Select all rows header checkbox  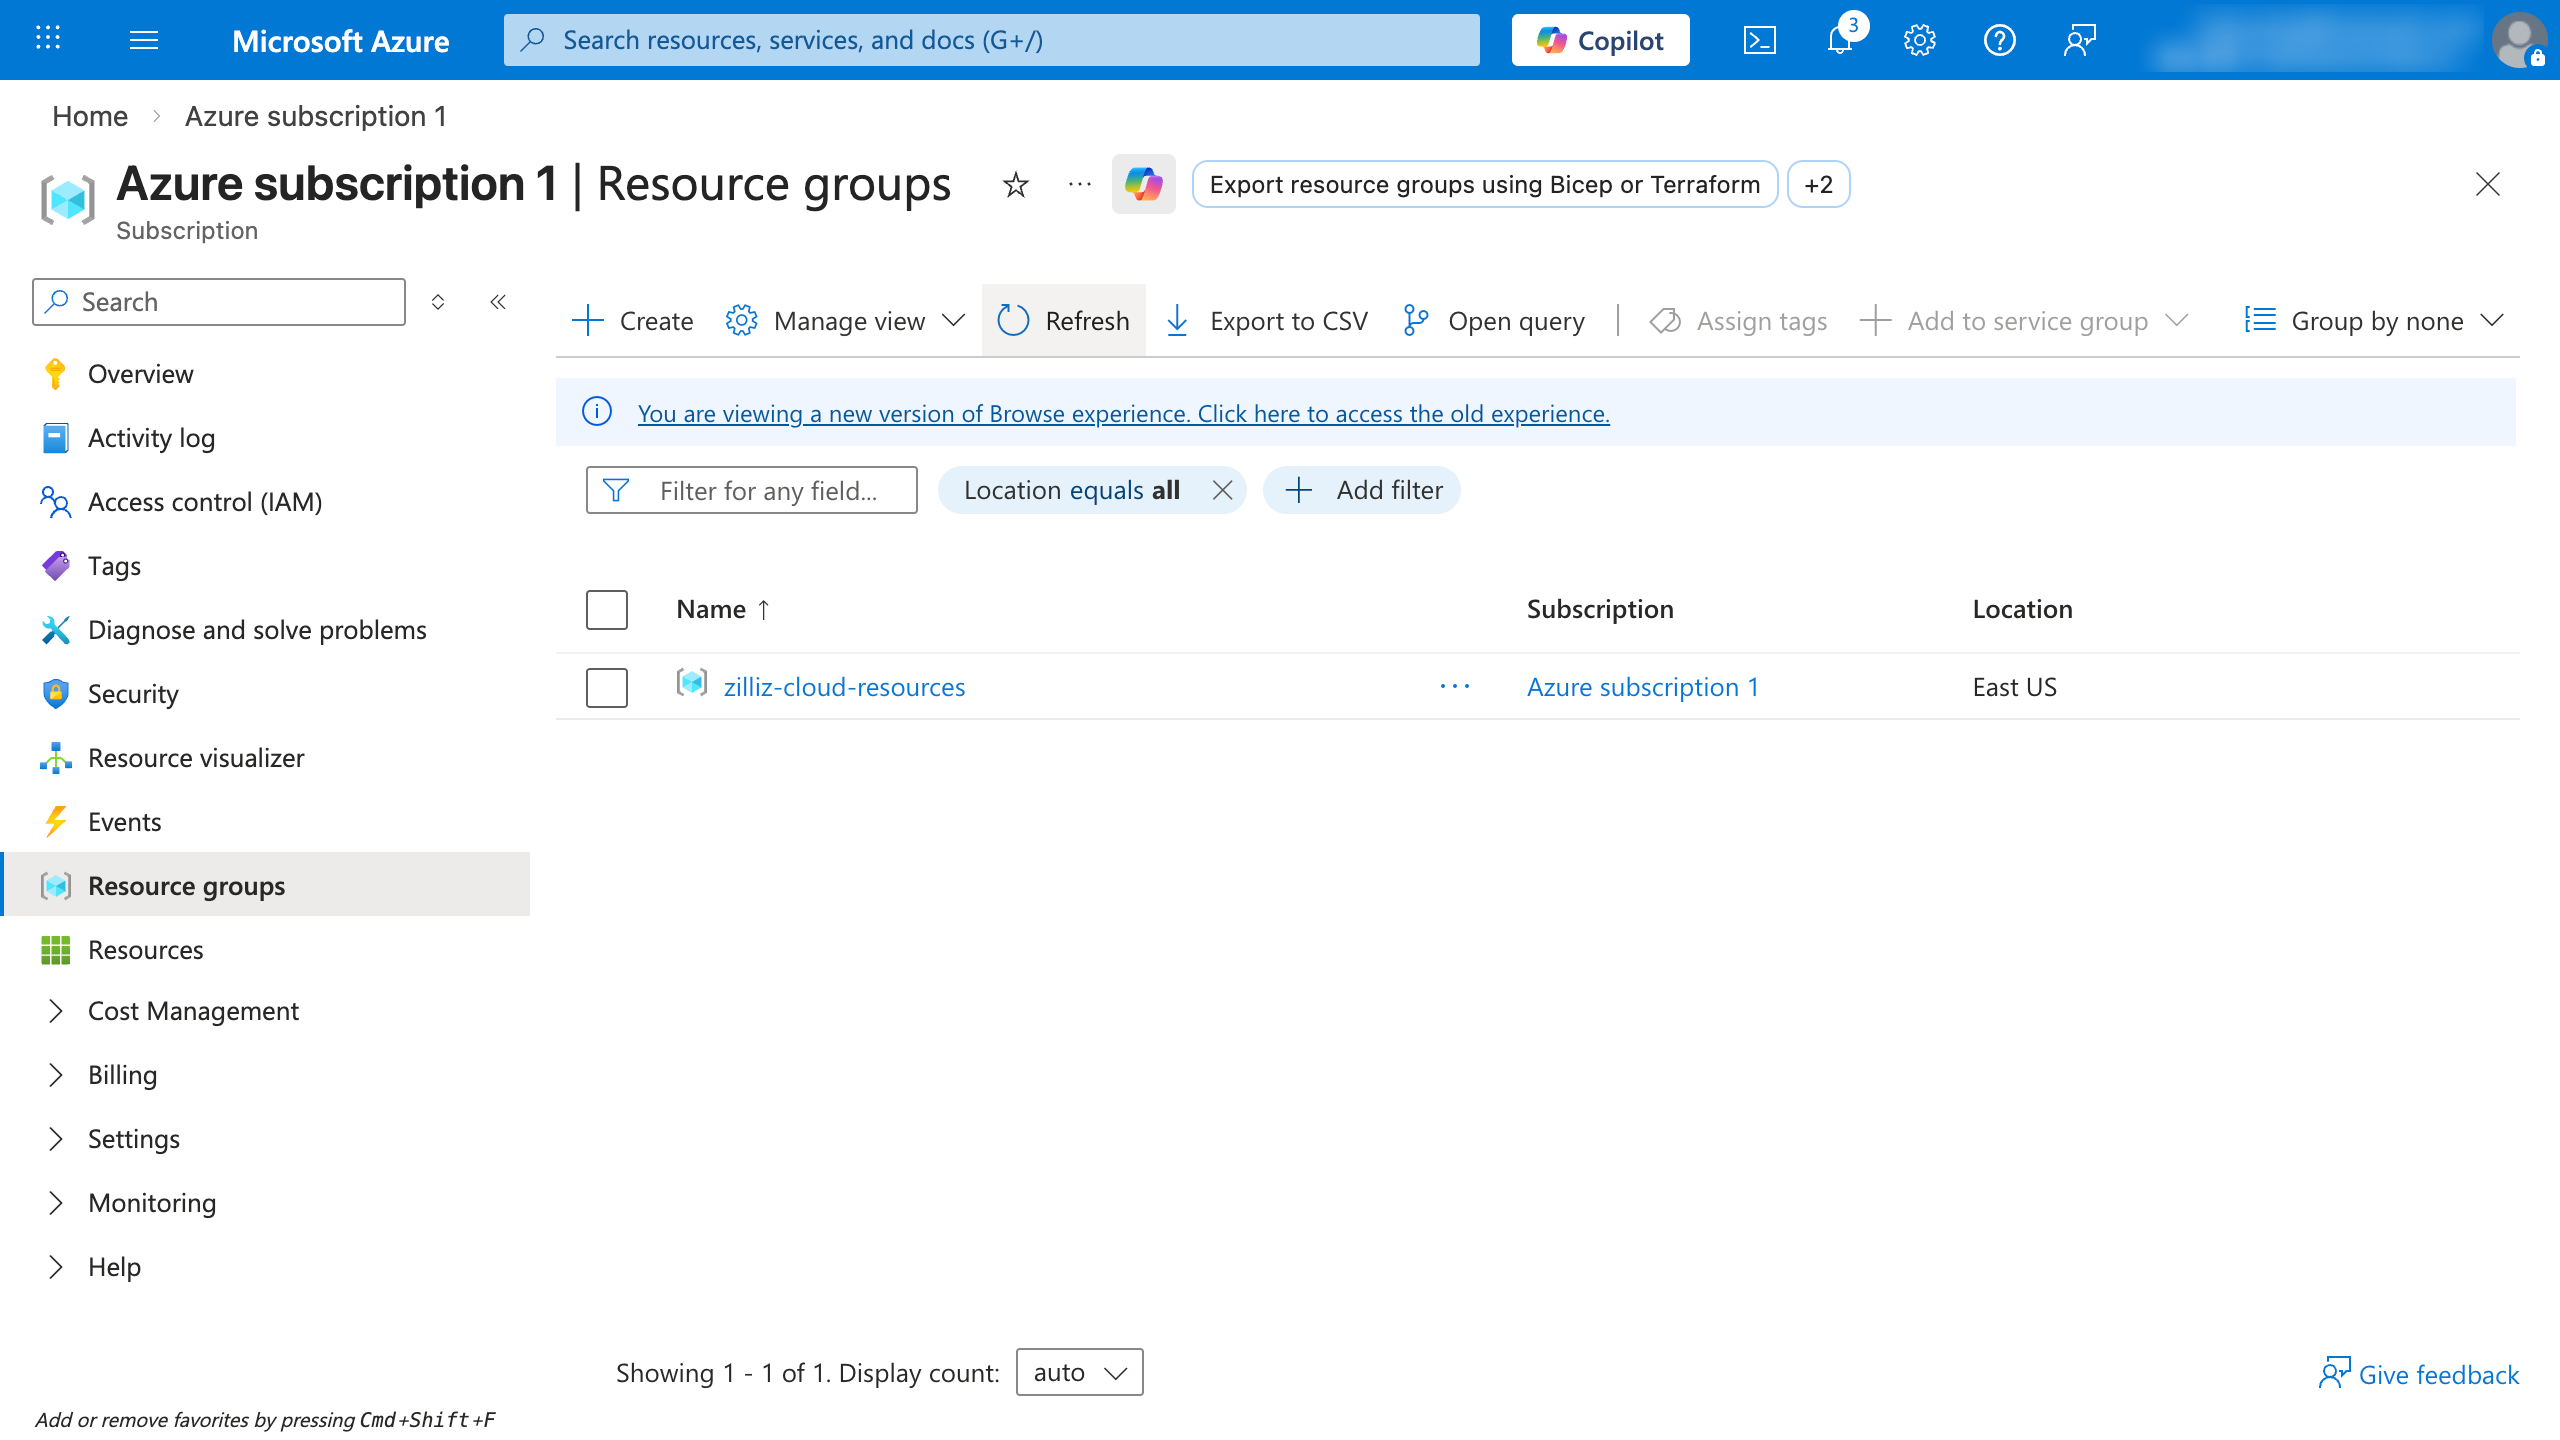606,610
